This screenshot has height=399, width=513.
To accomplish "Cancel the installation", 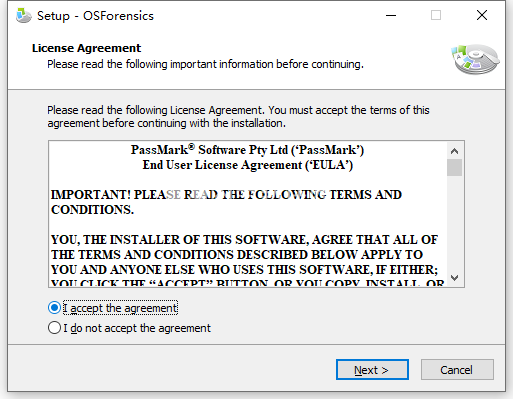I will point(457,370).
